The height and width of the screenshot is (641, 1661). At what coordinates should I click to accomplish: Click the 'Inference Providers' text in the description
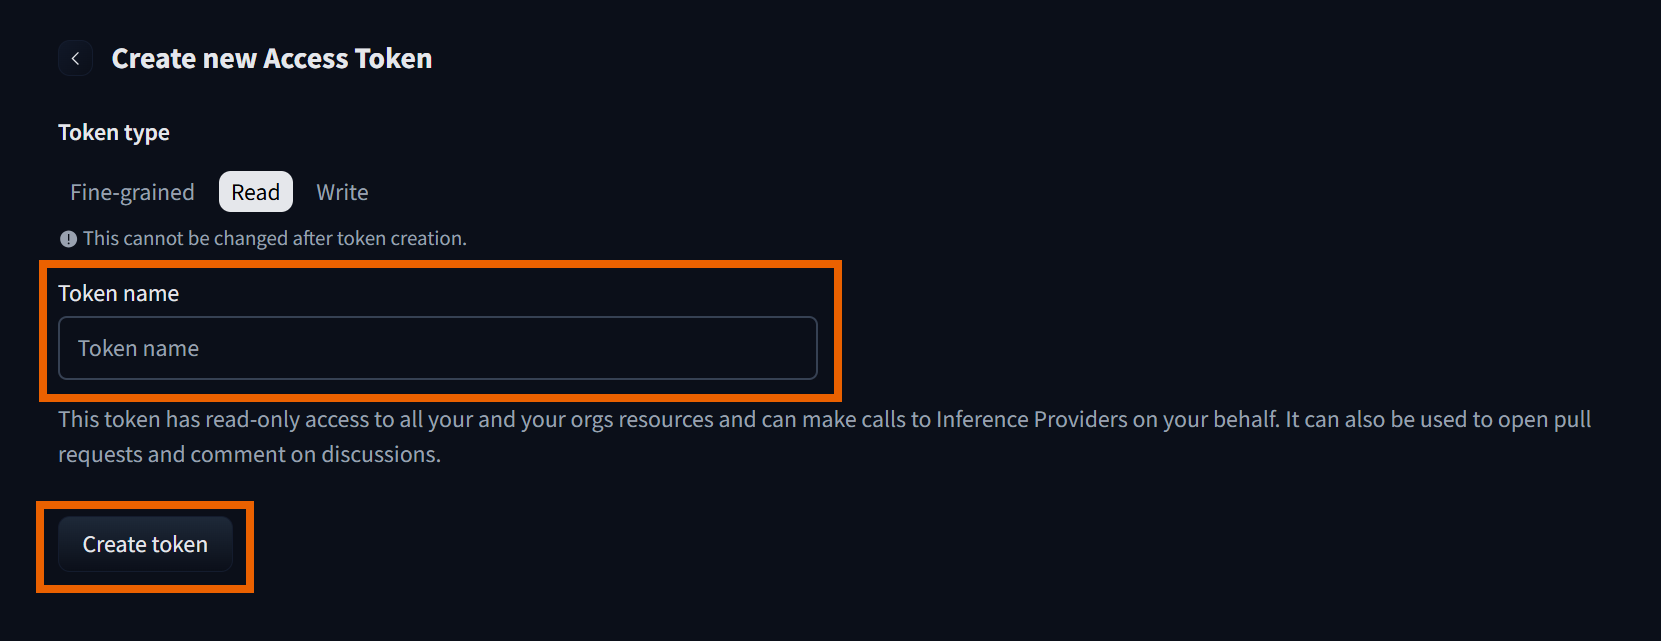click(x=1031, y=420)
